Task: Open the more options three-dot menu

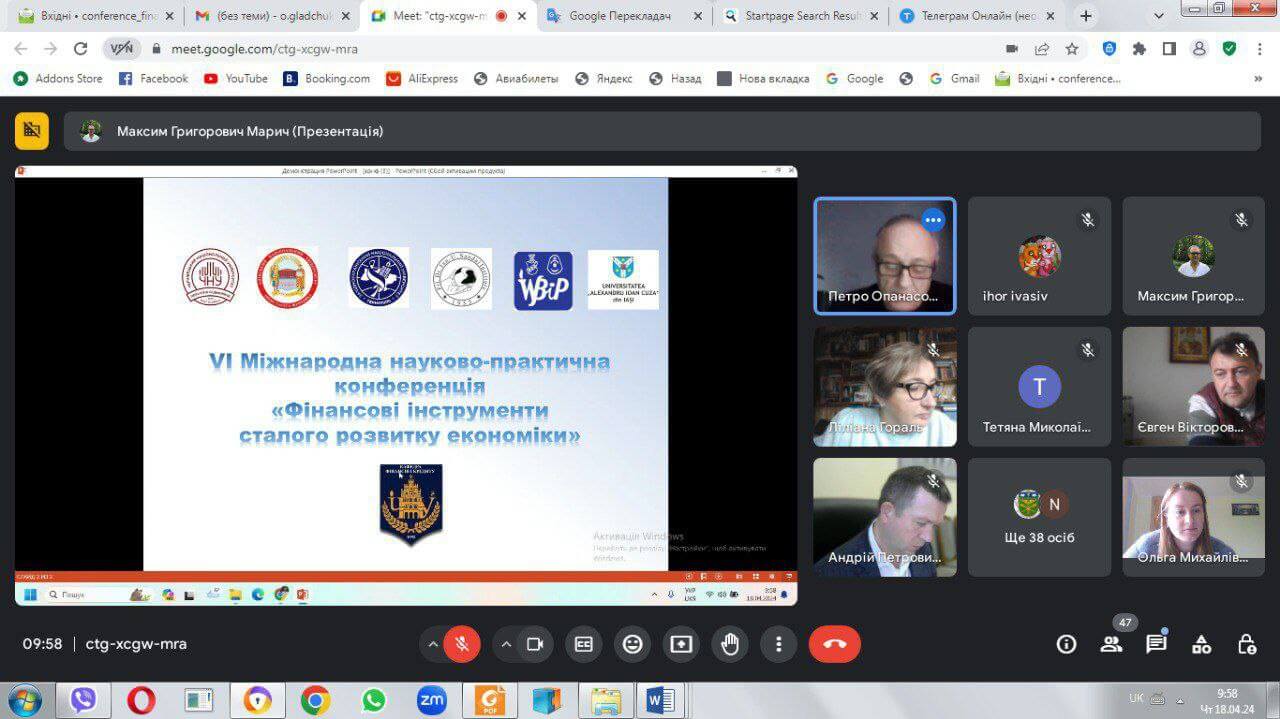Action: tap(778, 644)
